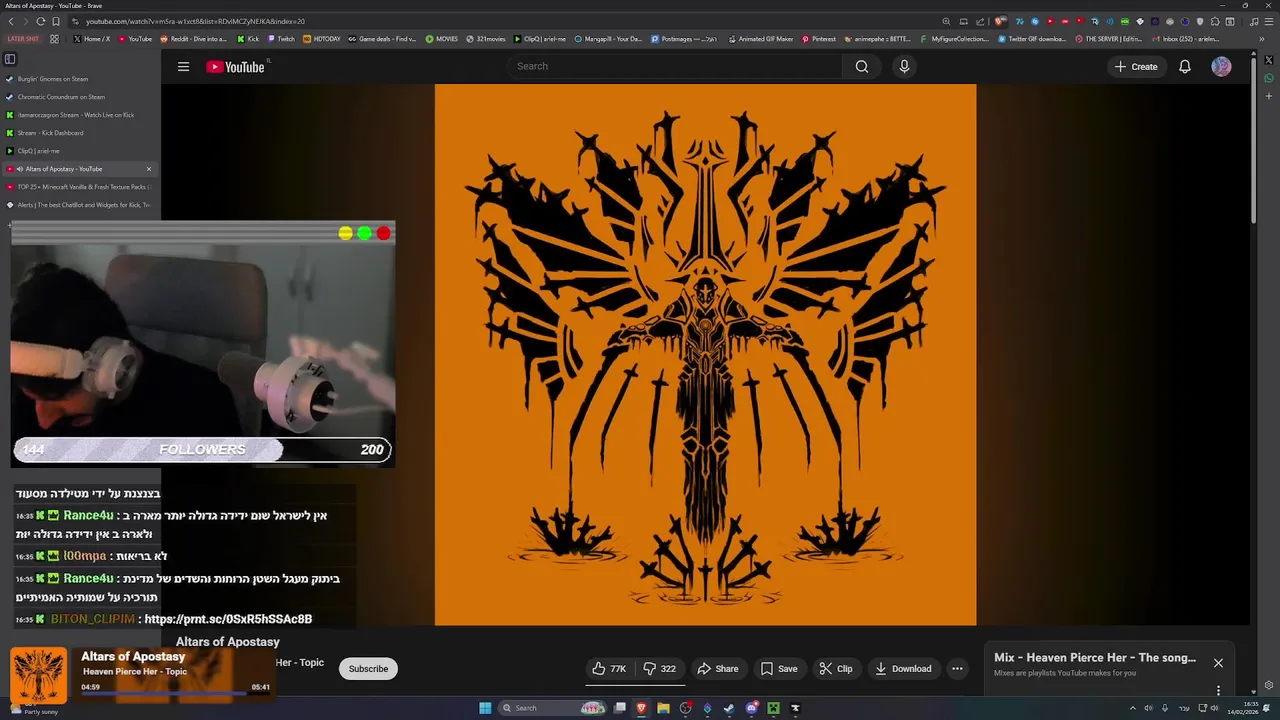Click the share icon in address bar
Viewport: 1280px width, 720px height.
[980, 21]
